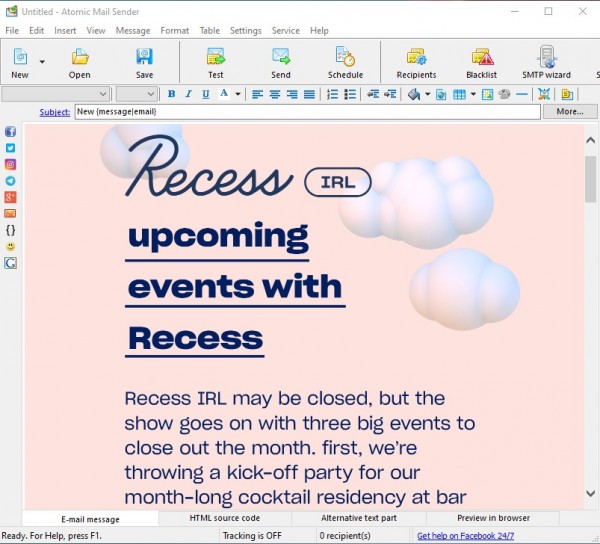Image resolution: width=600 pixels, height=544 pixels.
Task: Open the Settings menu
Action: 246,31
